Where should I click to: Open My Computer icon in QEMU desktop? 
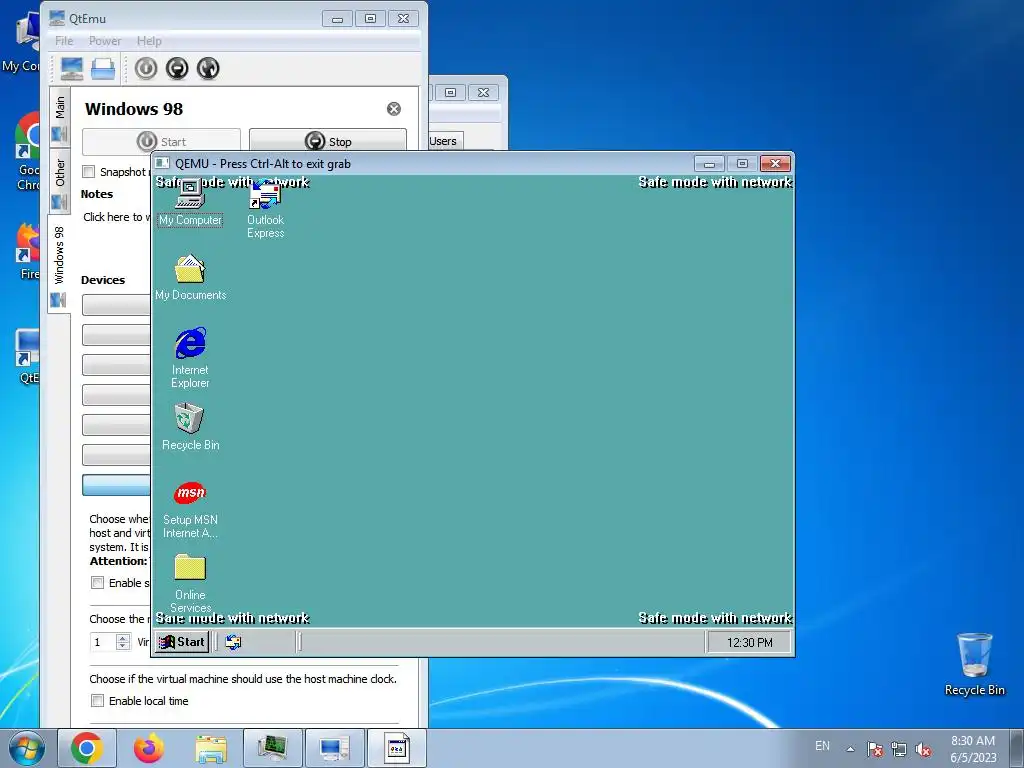pos(190,204)
